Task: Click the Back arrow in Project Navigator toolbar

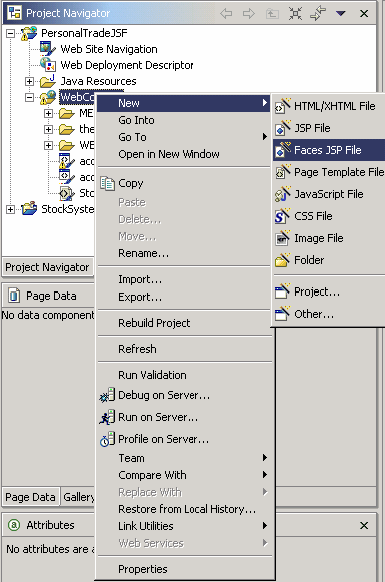Action: click(226, 14)
